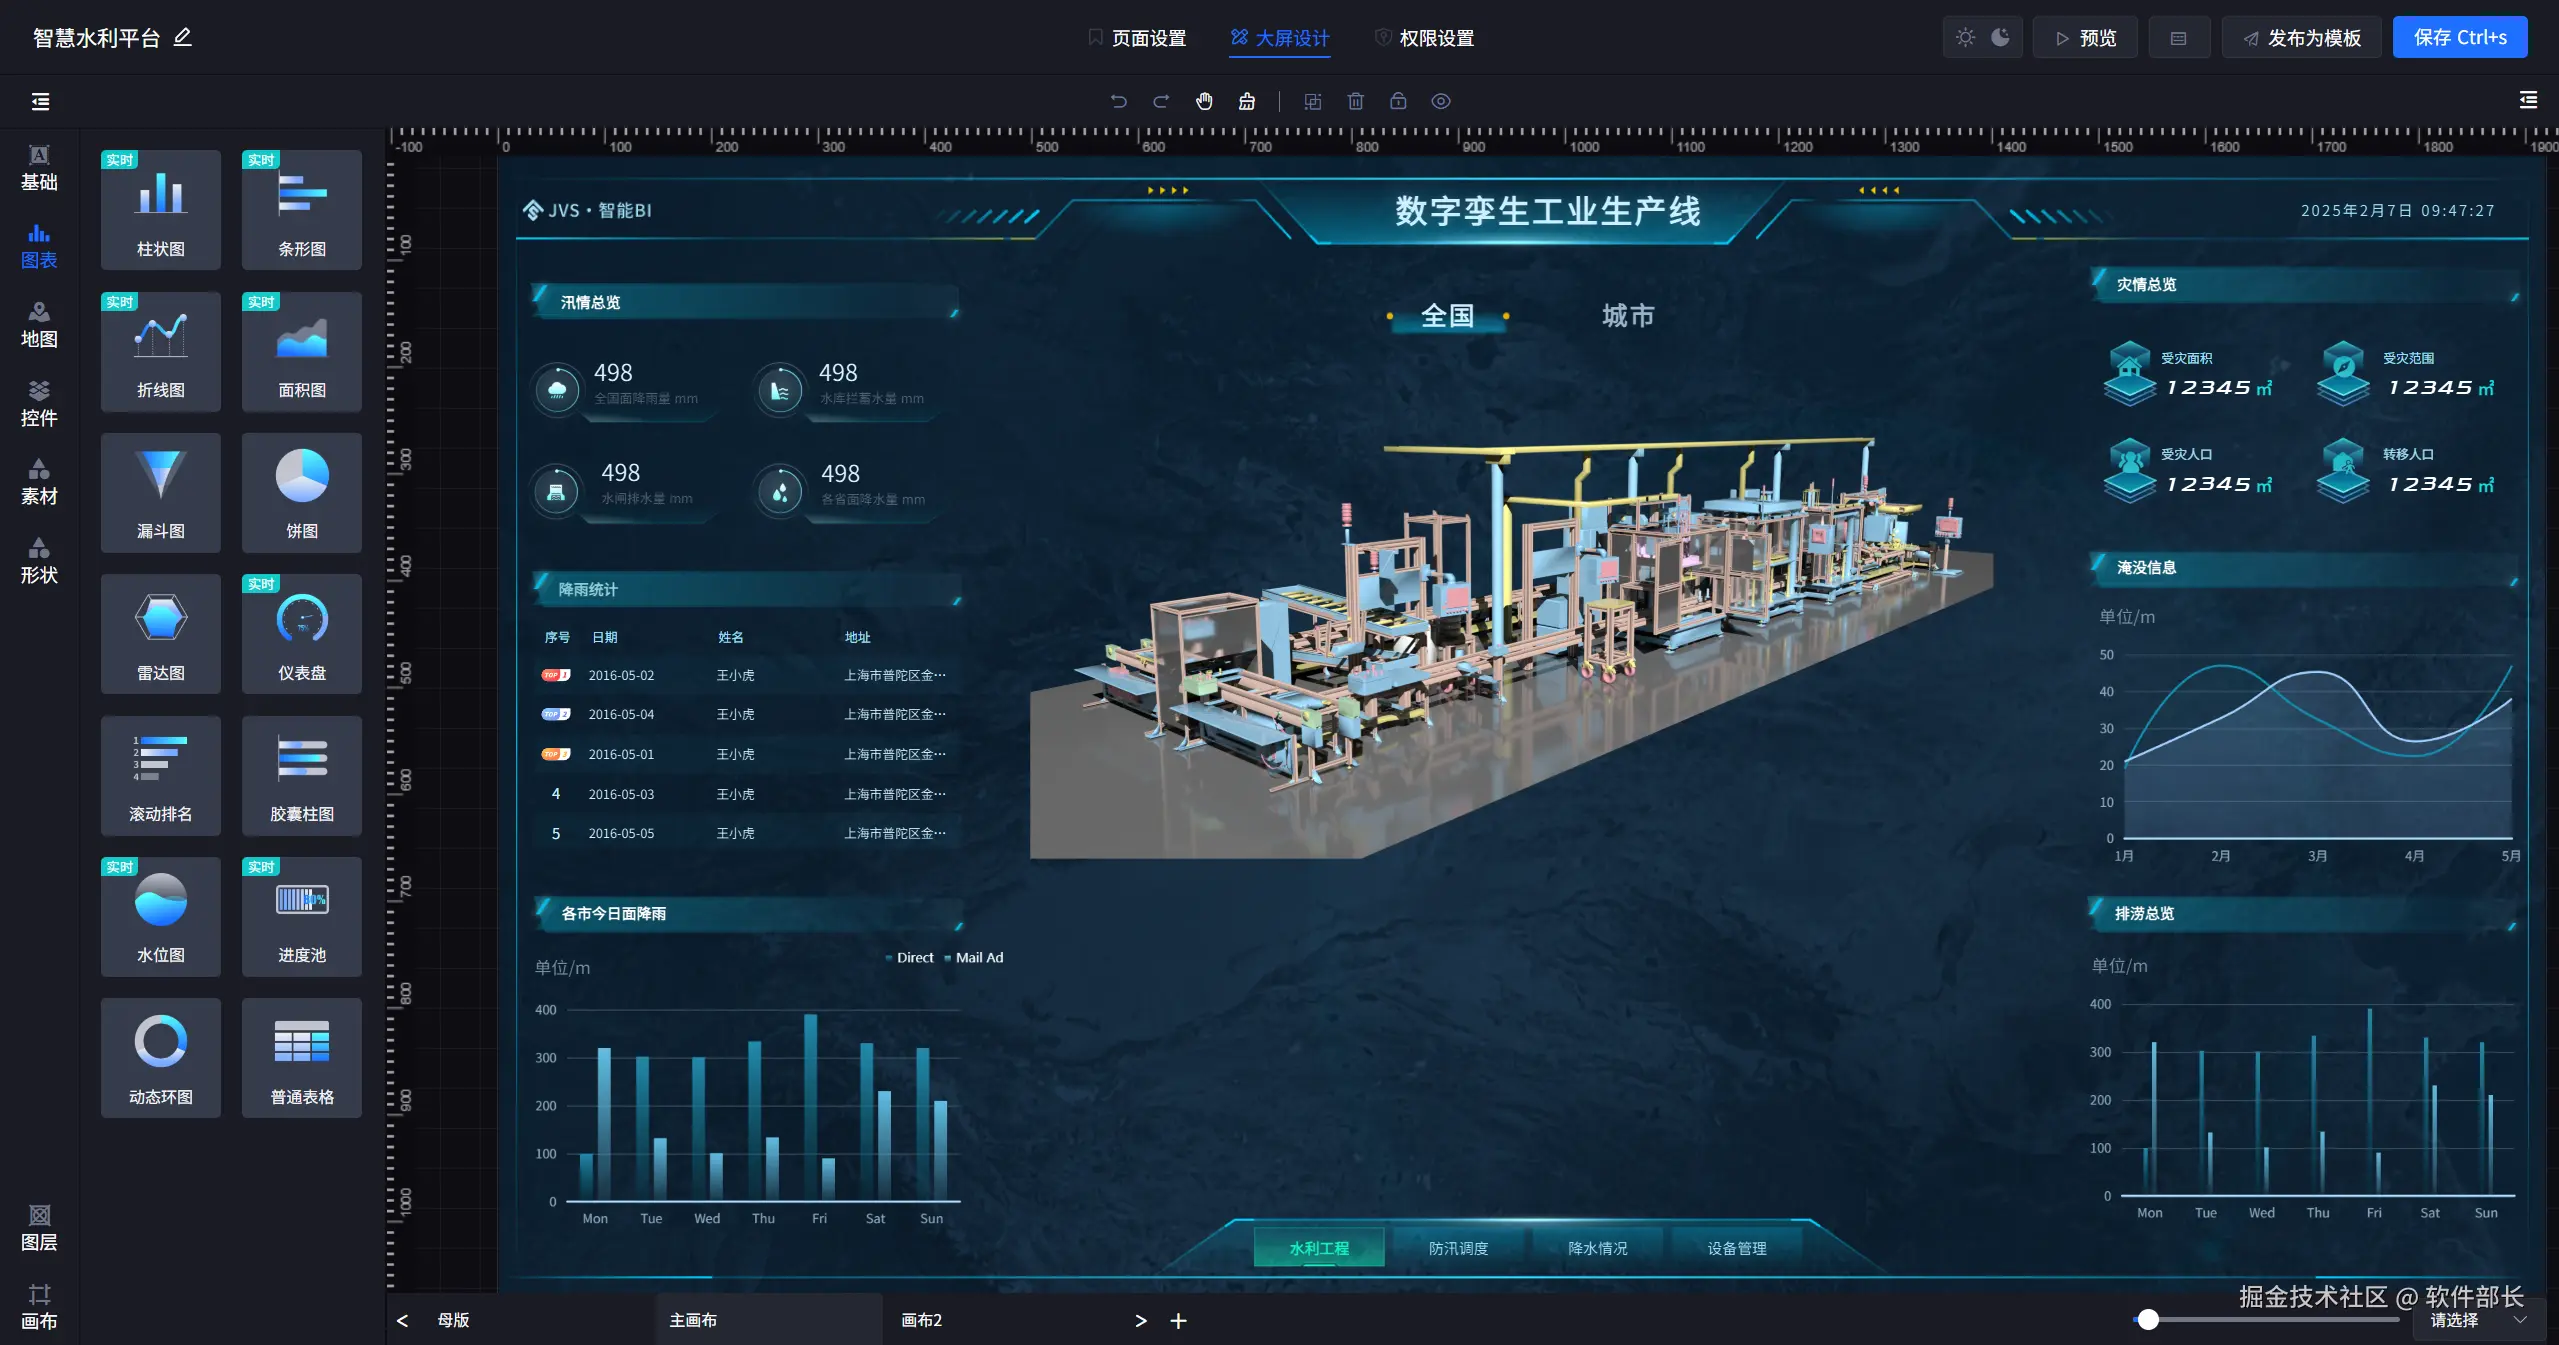
Task: Click the undo arrow icon
Action: (x=1118, y=101)
